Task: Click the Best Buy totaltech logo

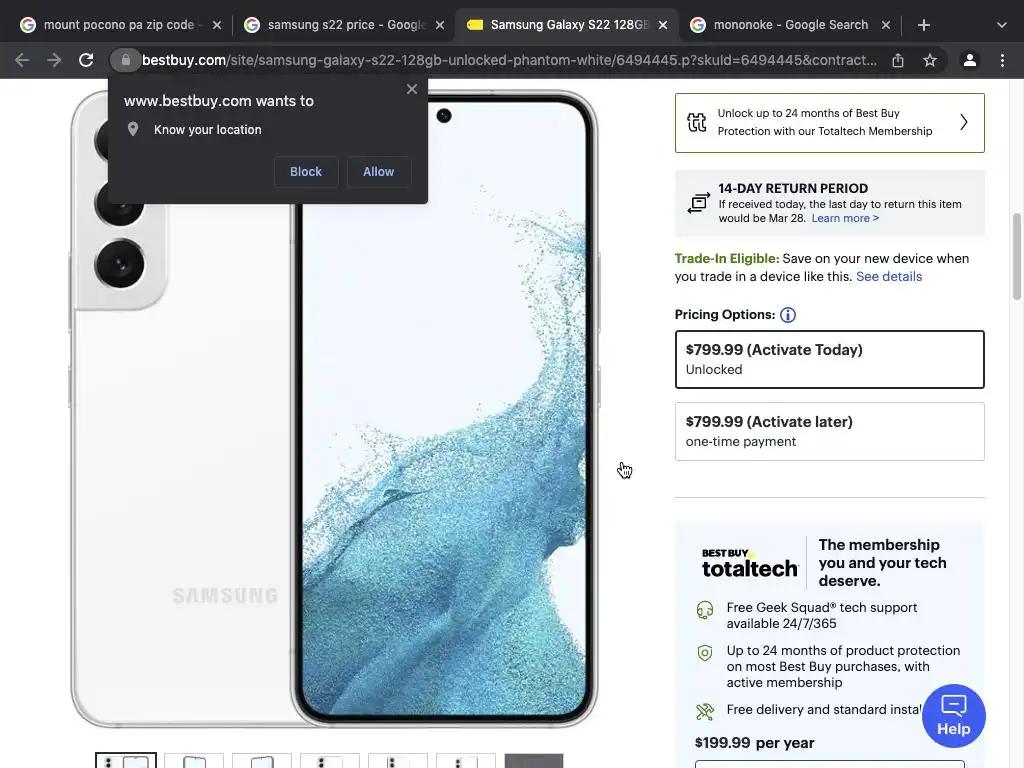Action: 750,563
